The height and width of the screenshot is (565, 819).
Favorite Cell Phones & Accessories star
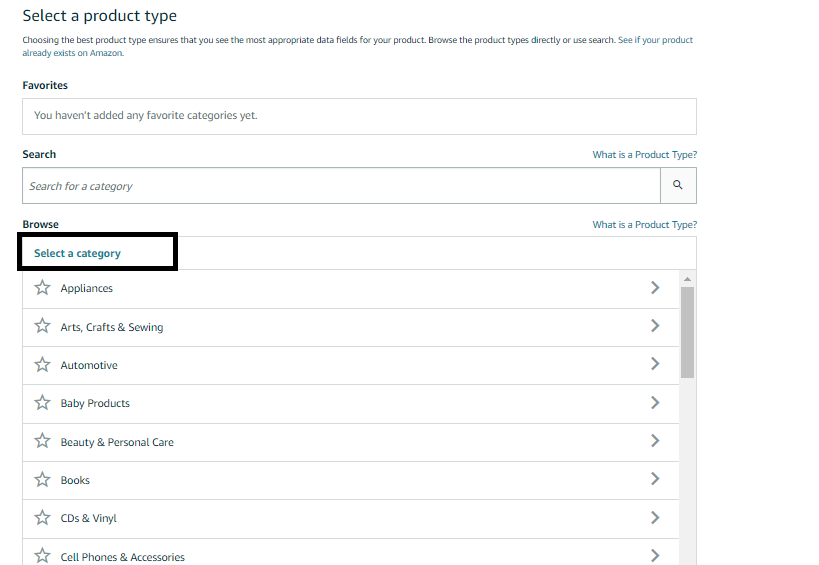42,556
